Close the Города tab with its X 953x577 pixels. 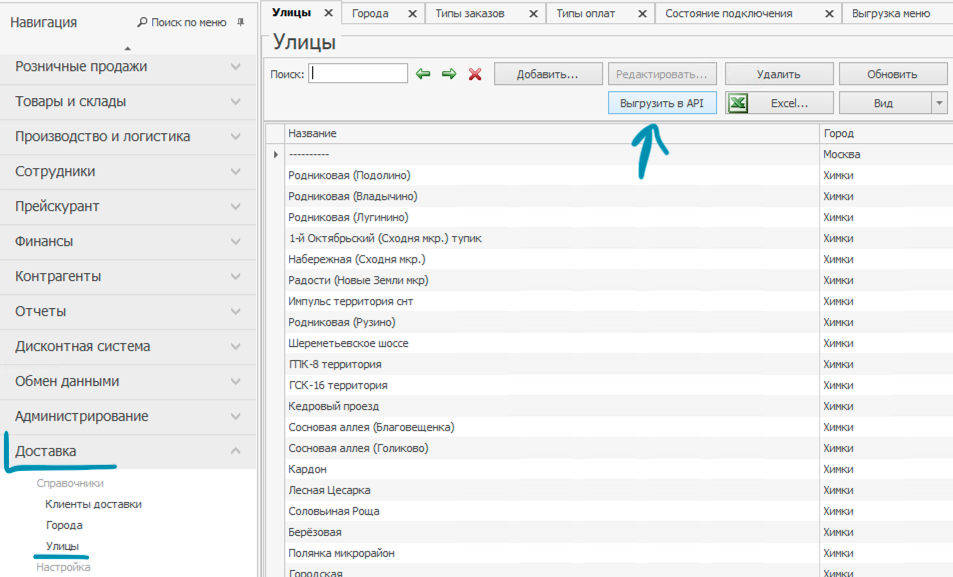(411, 13)
